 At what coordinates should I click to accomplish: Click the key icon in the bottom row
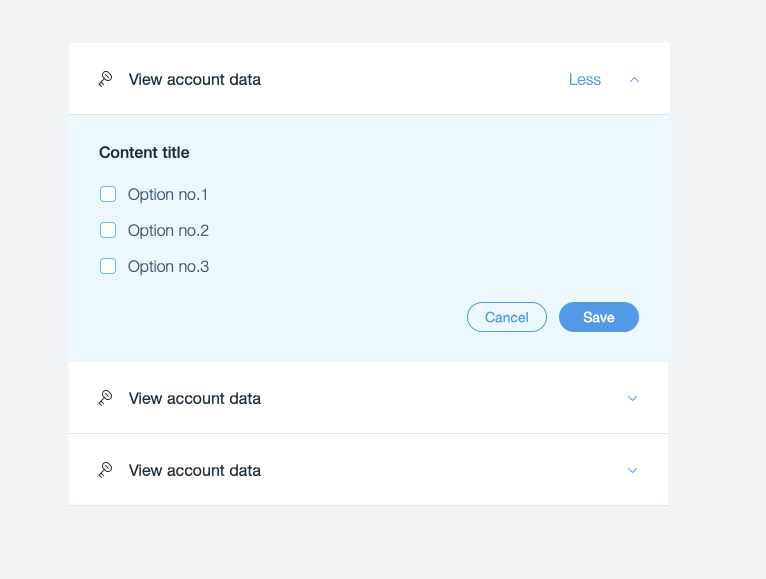(x=105, y=470)
